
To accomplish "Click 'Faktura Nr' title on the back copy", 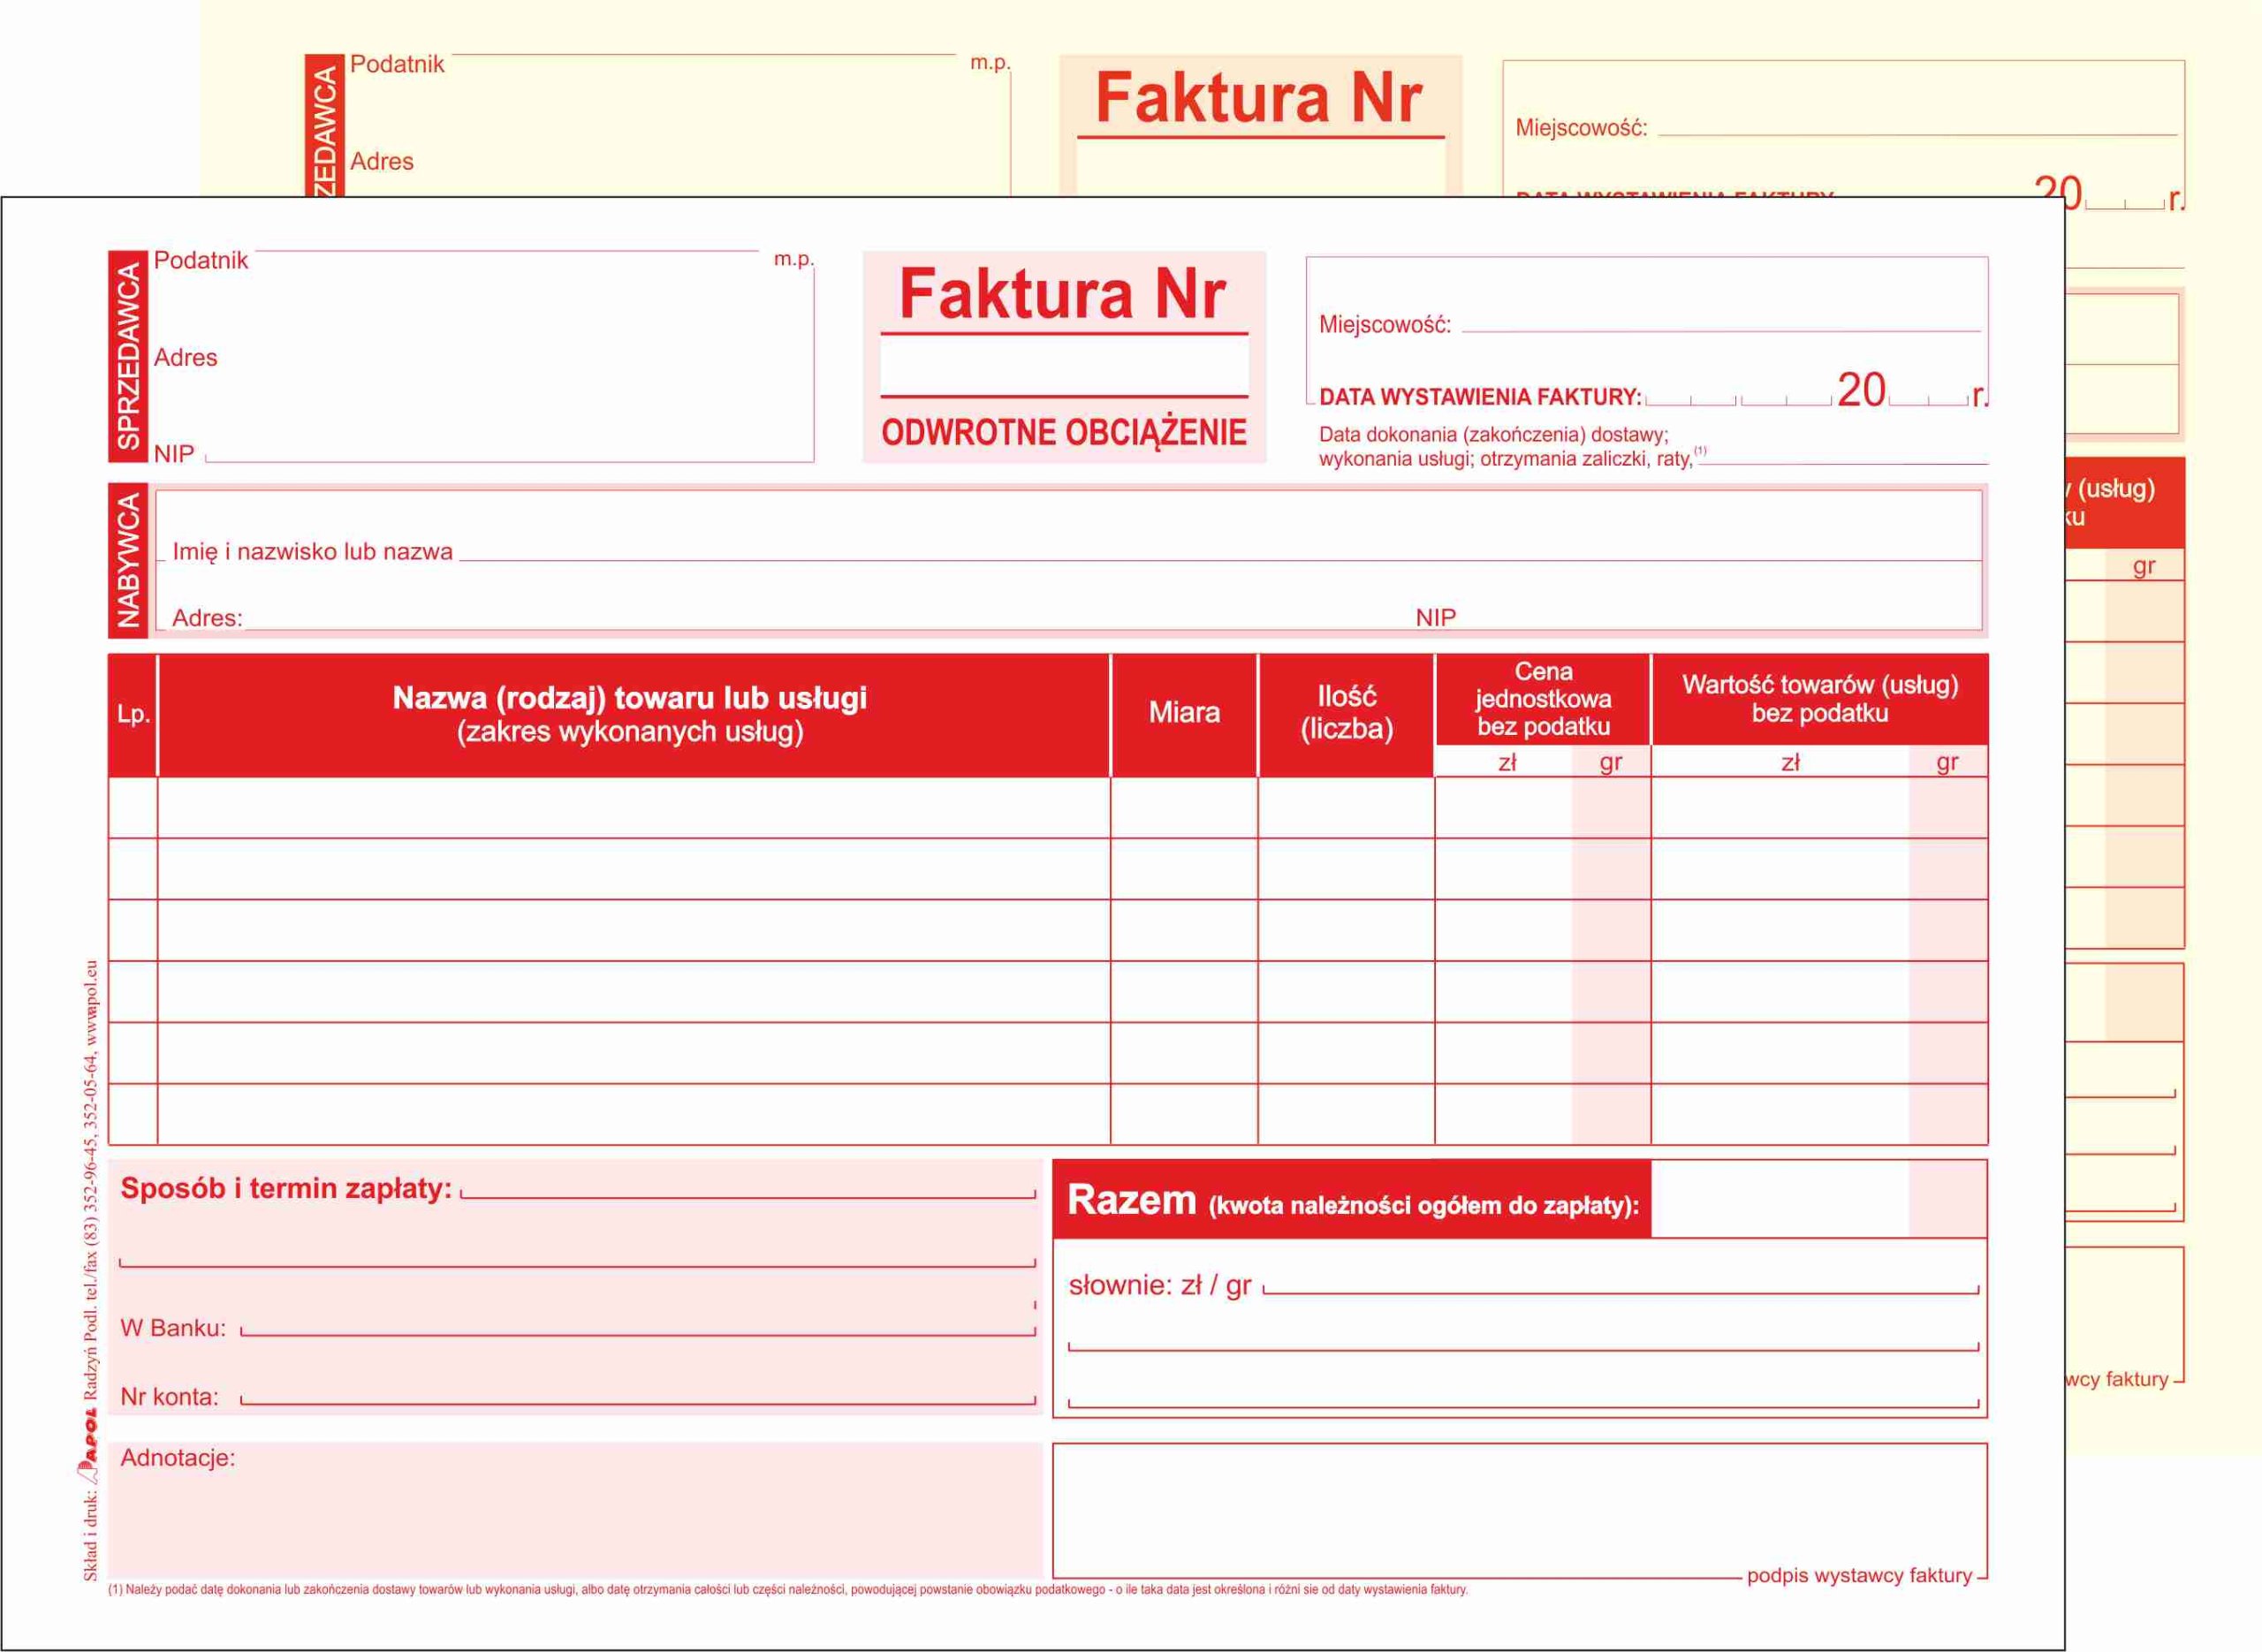I will pos(1258,98).
